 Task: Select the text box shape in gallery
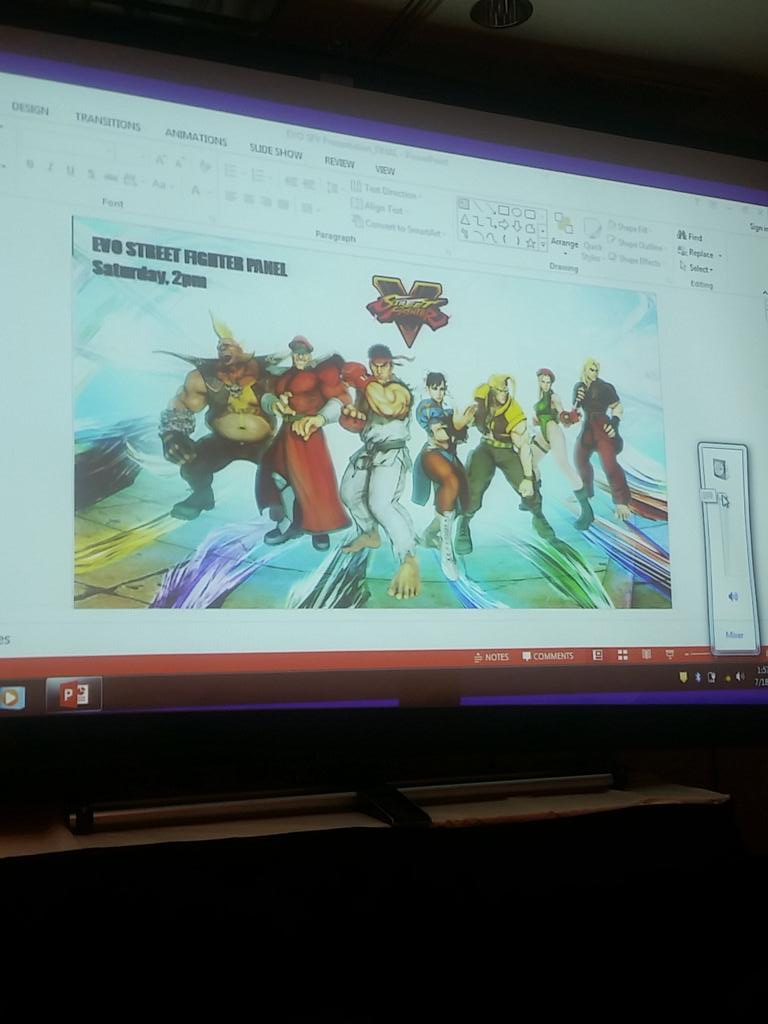tap(464, 203)
